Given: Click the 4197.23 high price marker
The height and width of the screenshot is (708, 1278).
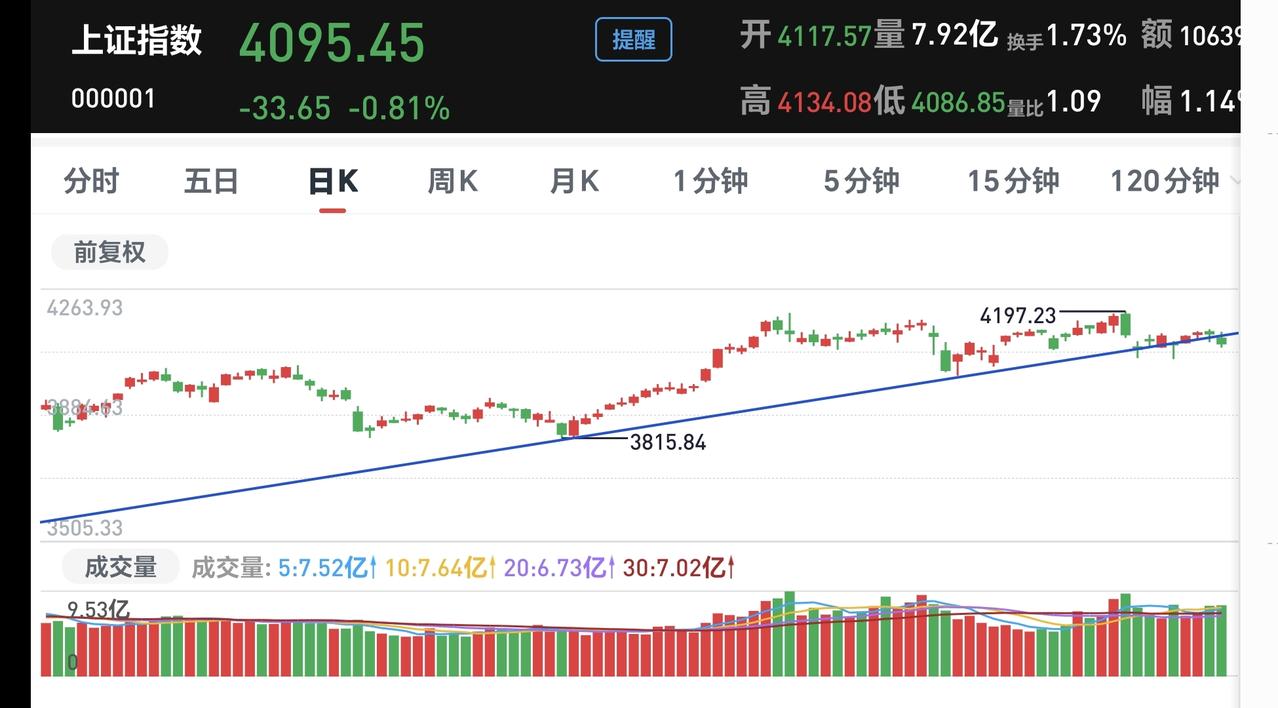Looking at the screenshot, I should click(x=1018, y=313).
